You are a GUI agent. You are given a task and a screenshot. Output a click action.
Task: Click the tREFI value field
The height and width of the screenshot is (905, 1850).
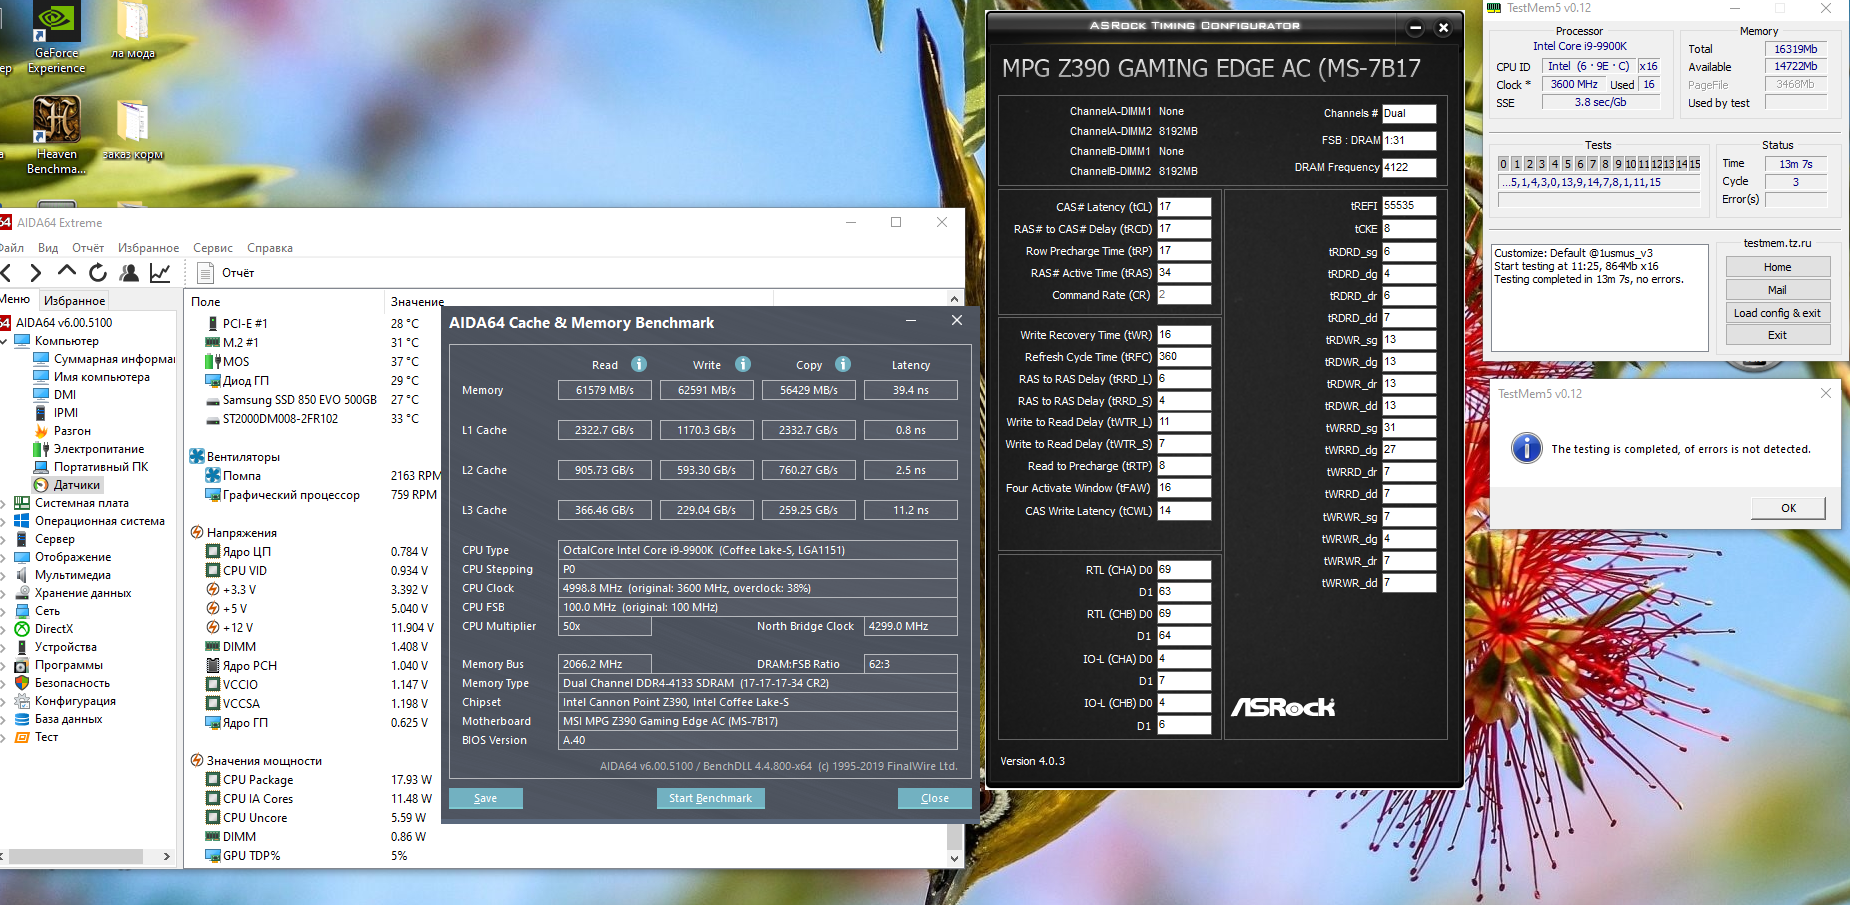pos(1409,206)
